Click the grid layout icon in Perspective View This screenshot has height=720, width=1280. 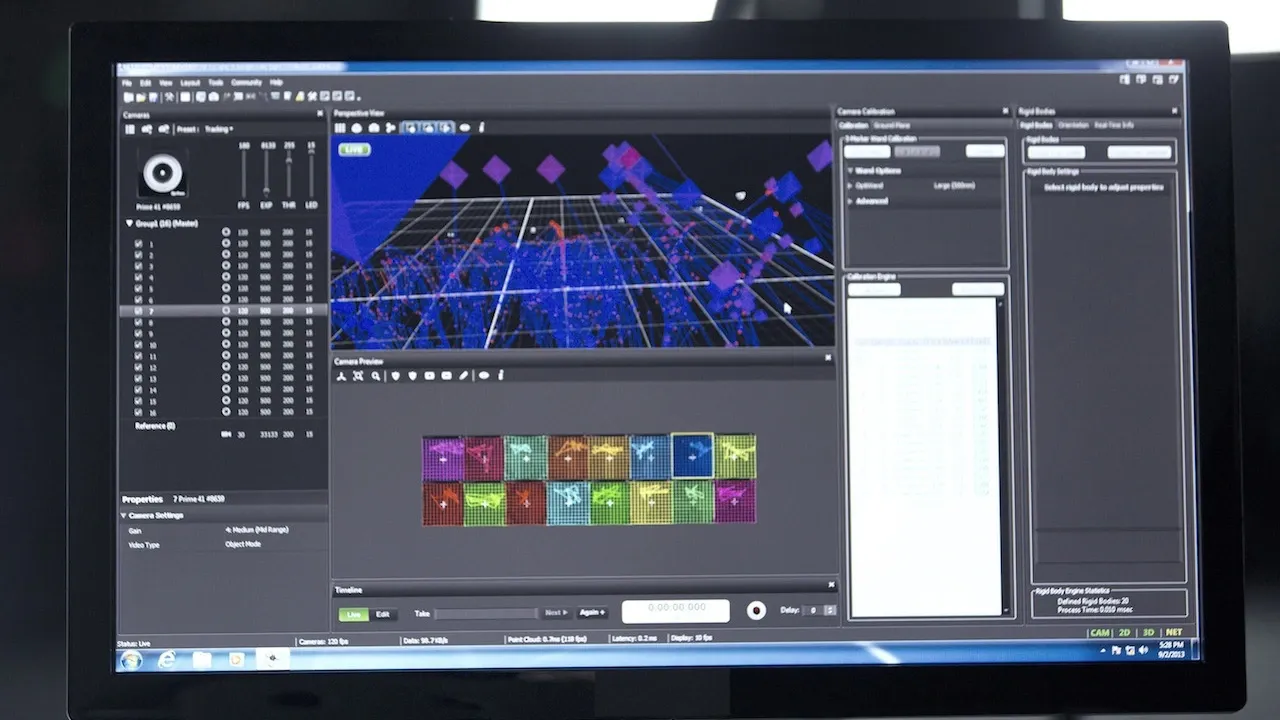[x=340, y=128]
